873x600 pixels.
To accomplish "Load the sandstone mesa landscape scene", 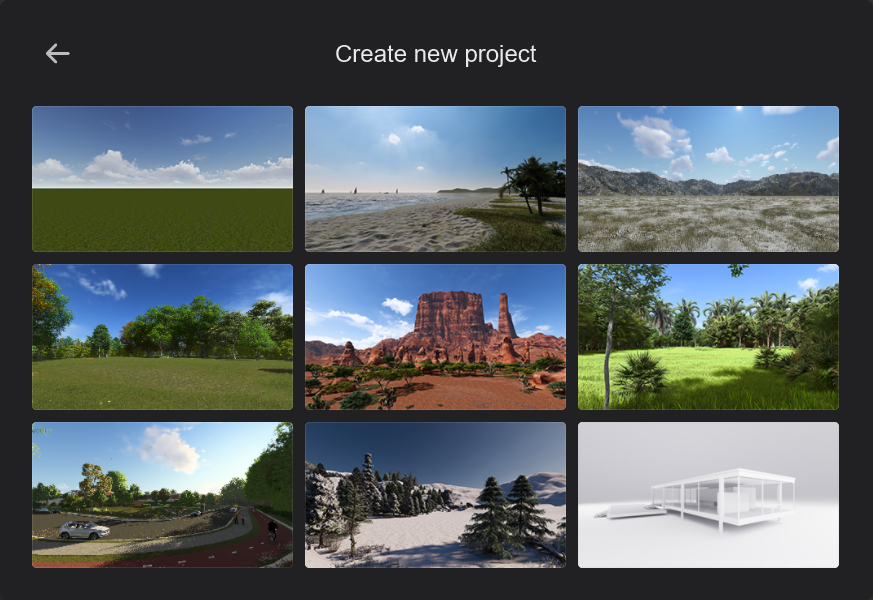I will click(x=435, y=337).
